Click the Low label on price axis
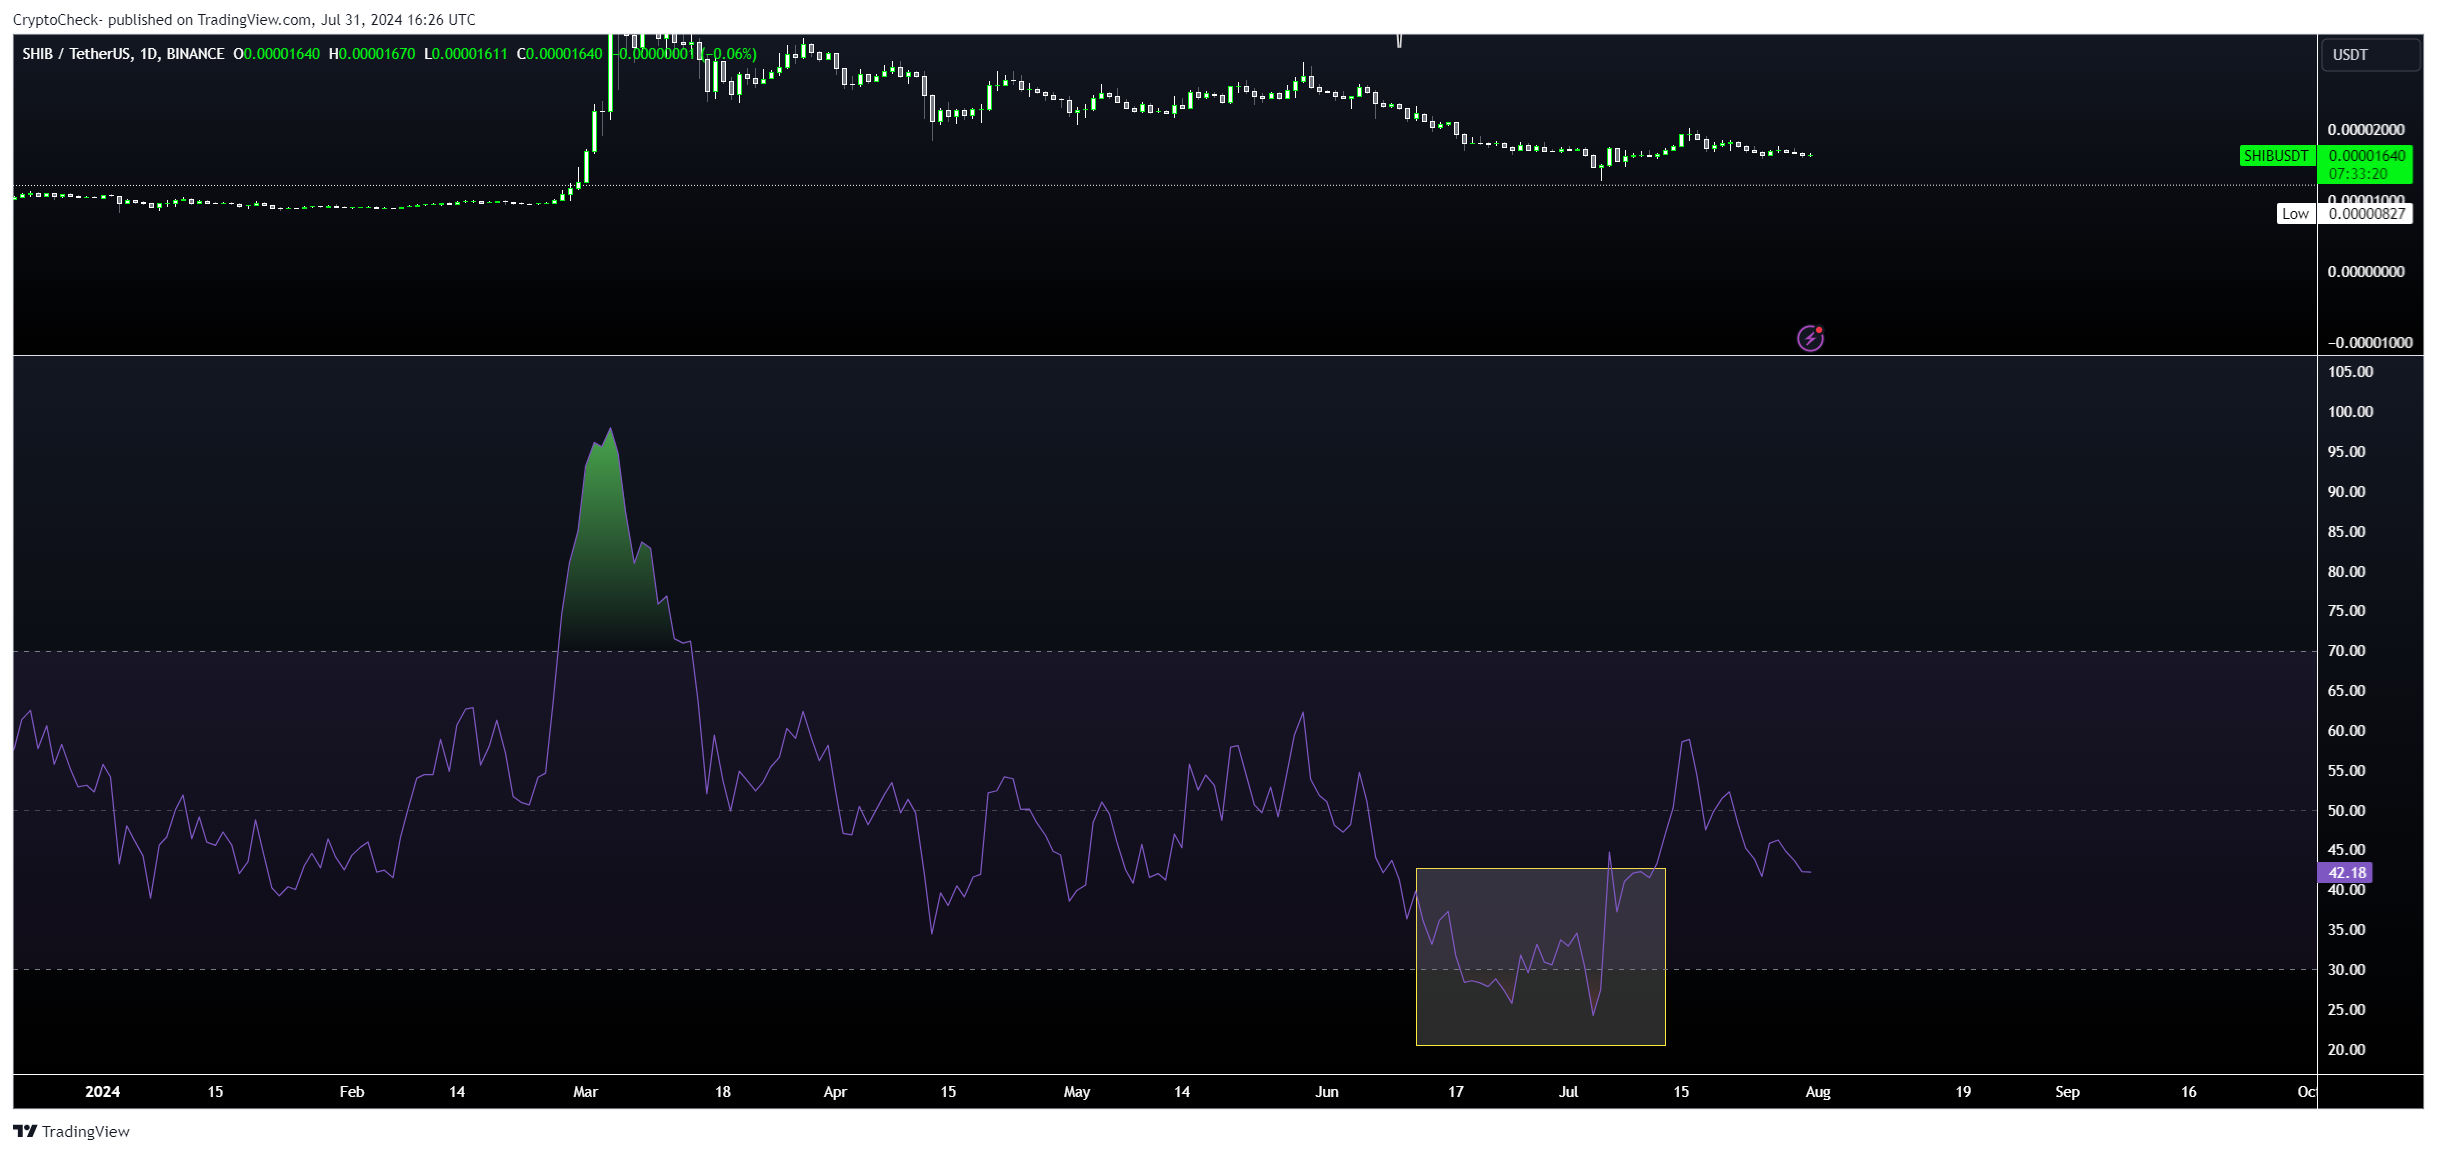This screenshot has width=2437, height=1153. [x=2295, y=213]
